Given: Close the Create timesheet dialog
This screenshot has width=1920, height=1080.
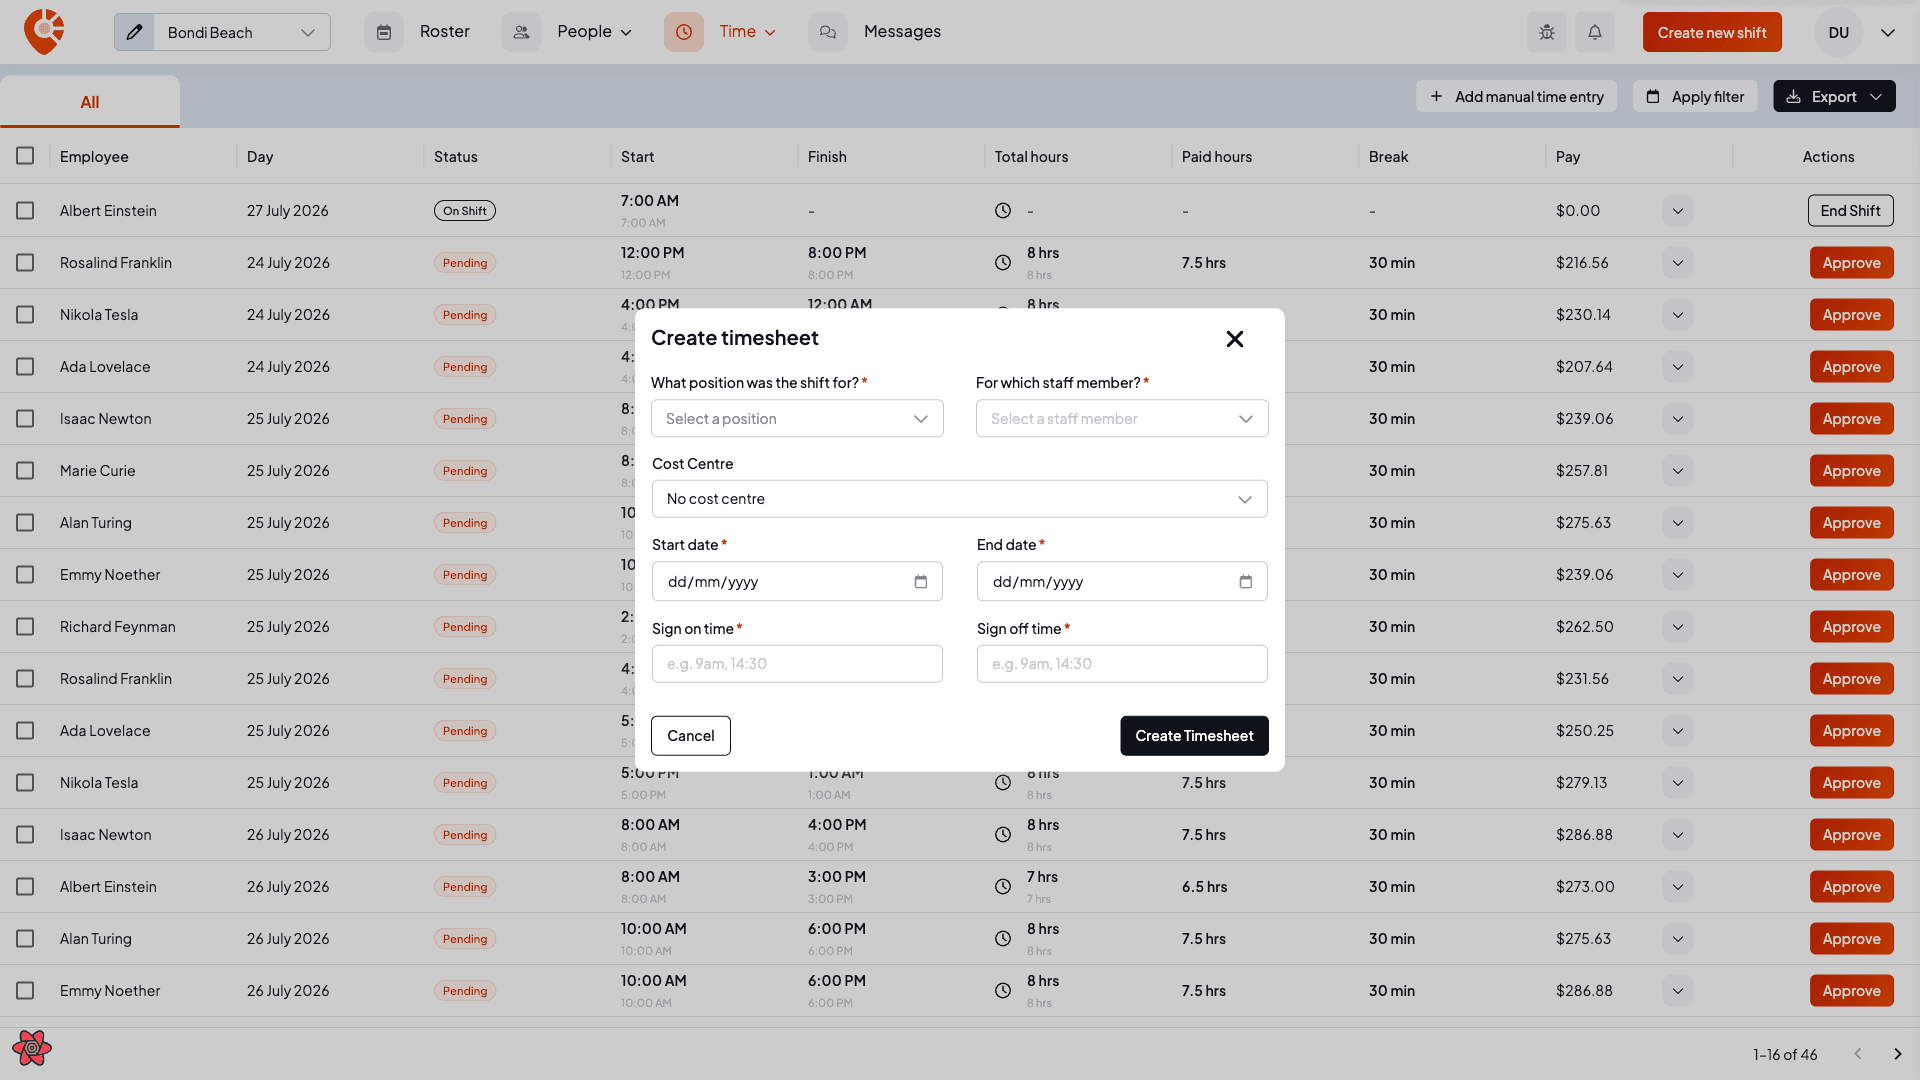Looking at the screenshot, I should tap(1235, 339).
